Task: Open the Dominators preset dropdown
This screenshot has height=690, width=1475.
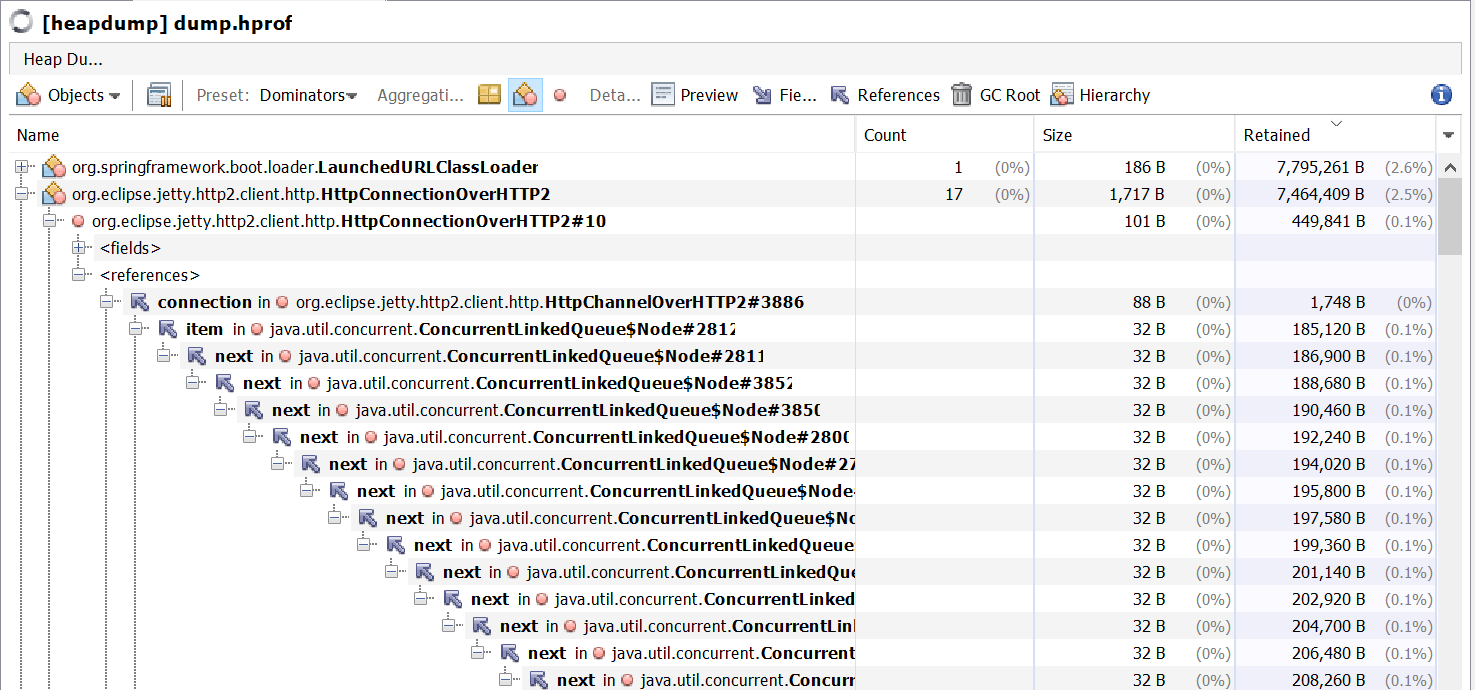Action: (308, 95)
